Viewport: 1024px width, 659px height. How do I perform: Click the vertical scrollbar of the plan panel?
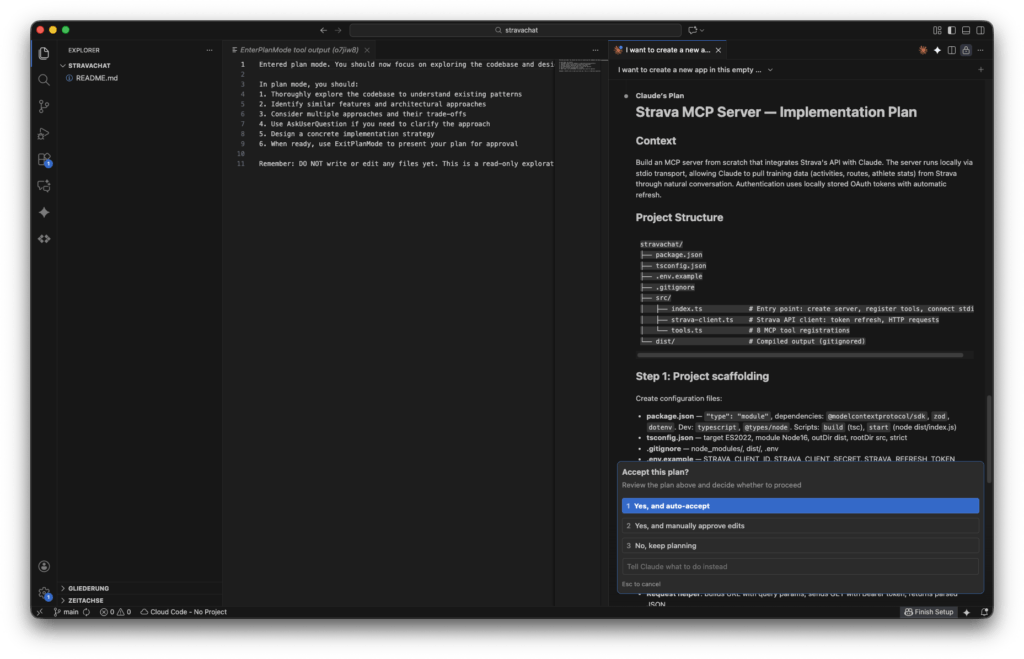pyautogui.click(x=989, y=439)
